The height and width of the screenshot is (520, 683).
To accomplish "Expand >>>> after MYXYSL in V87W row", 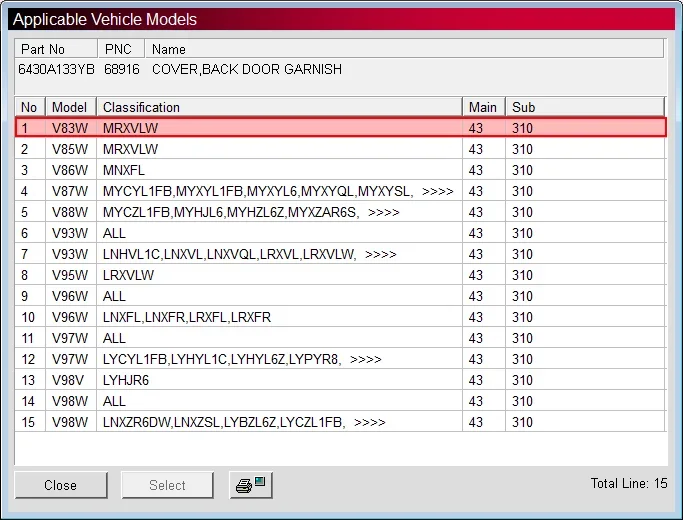I will coord(438,191).
